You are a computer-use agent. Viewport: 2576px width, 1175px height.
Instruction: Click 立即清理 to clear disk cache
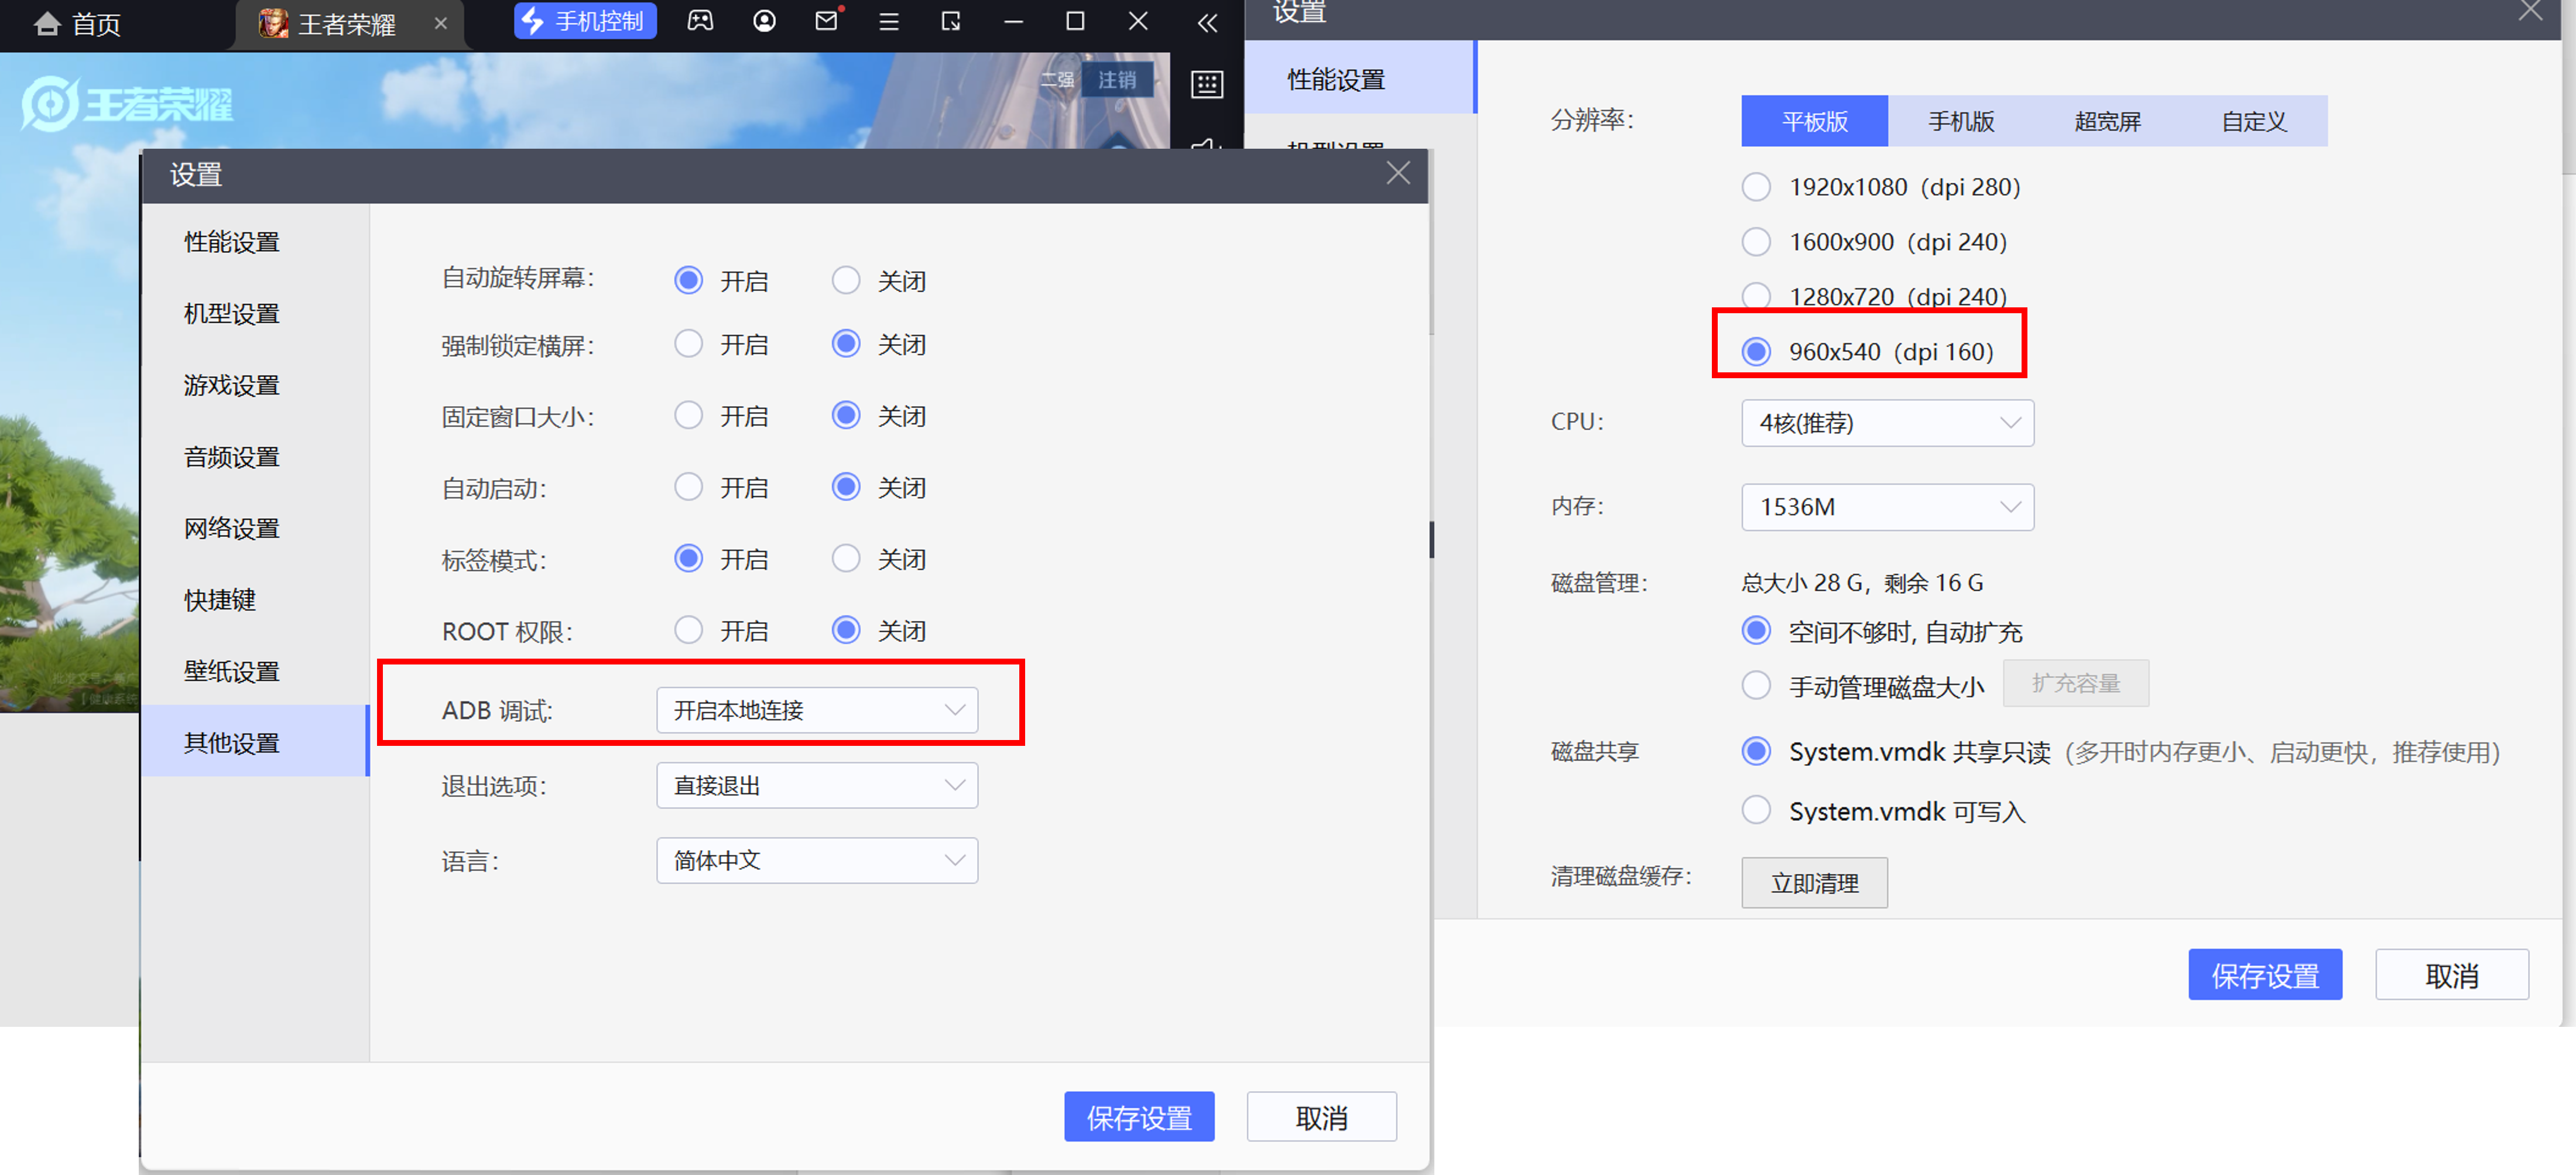pyautogui.click(x=1814, y=883)
